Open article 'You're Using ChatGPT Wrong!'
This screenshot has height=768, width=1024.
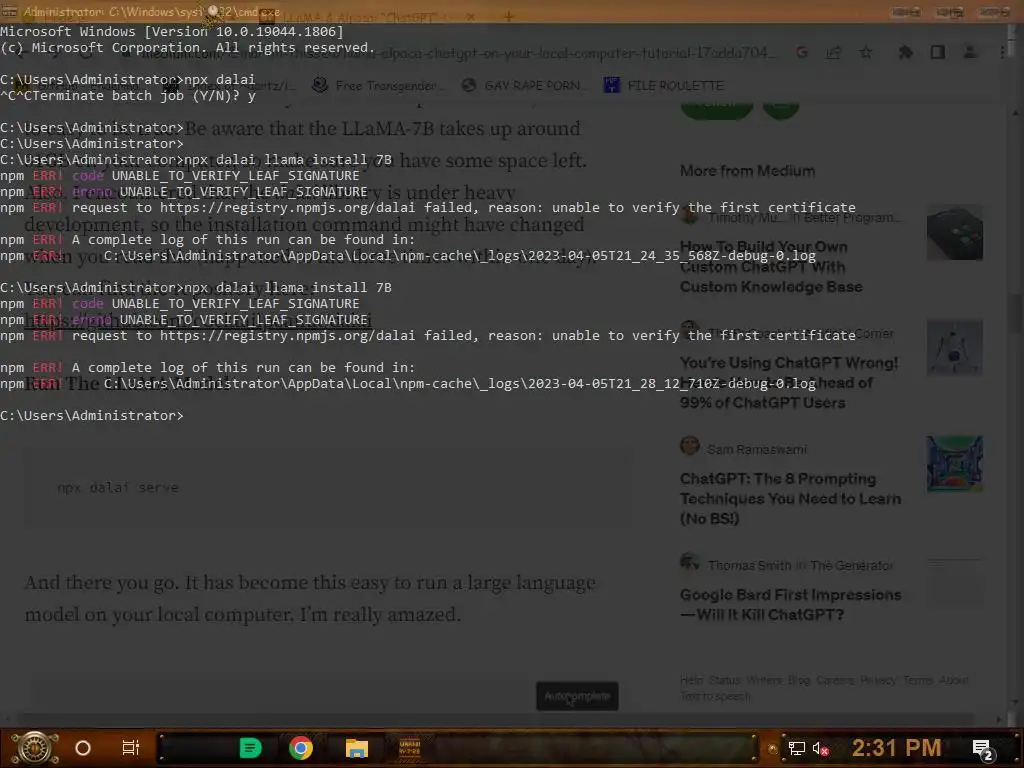click(x=788, y=383)
